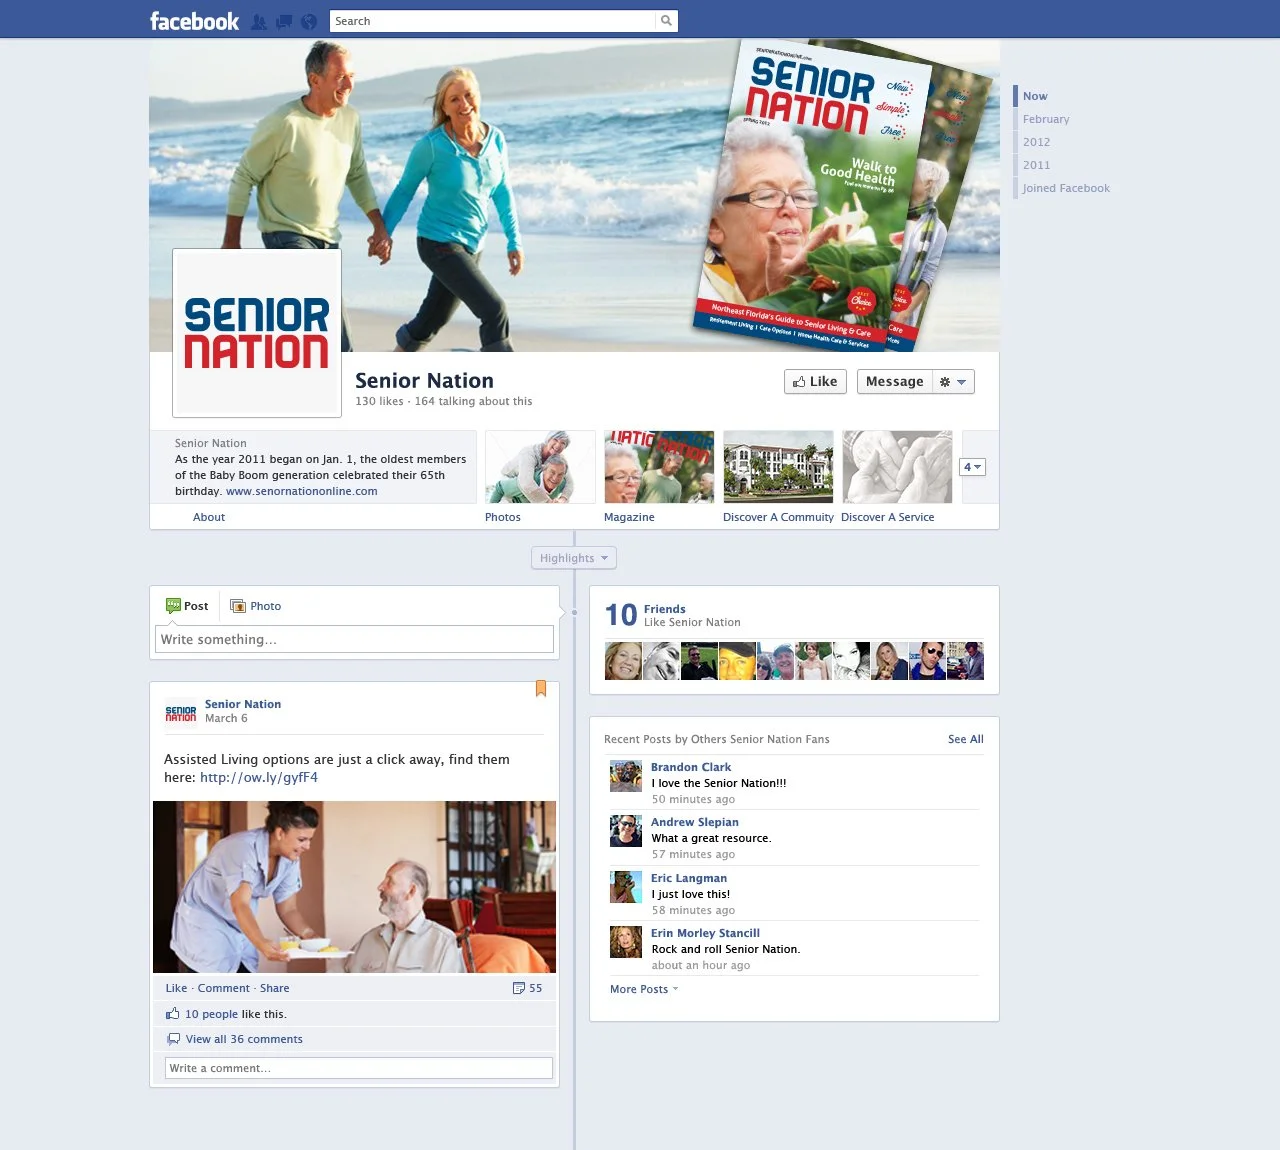Select the Photo tab in composer

tap(256, 606)
